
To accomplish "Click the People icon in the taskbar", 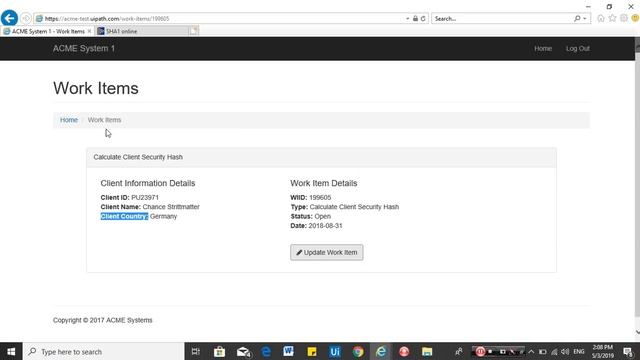I will [x=459, y=351].
